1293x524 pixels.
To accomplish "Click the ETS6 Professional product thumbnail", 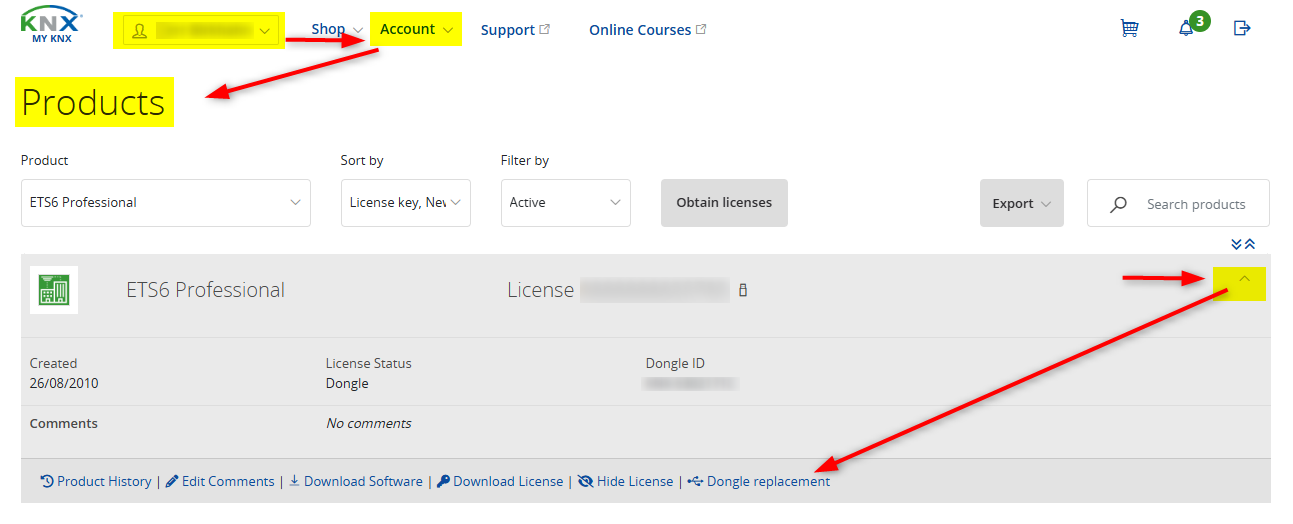I will (x=54, y=290).
